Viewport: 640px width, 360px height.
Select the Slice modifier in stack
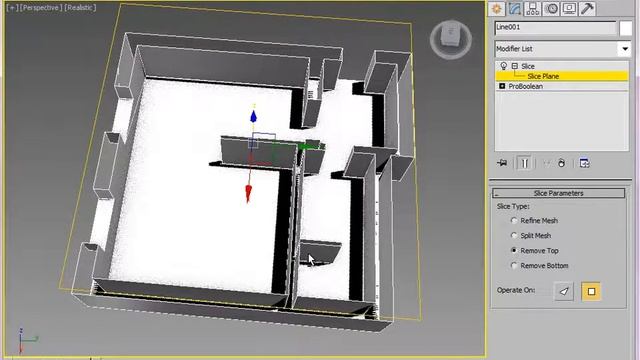point(528,66)
